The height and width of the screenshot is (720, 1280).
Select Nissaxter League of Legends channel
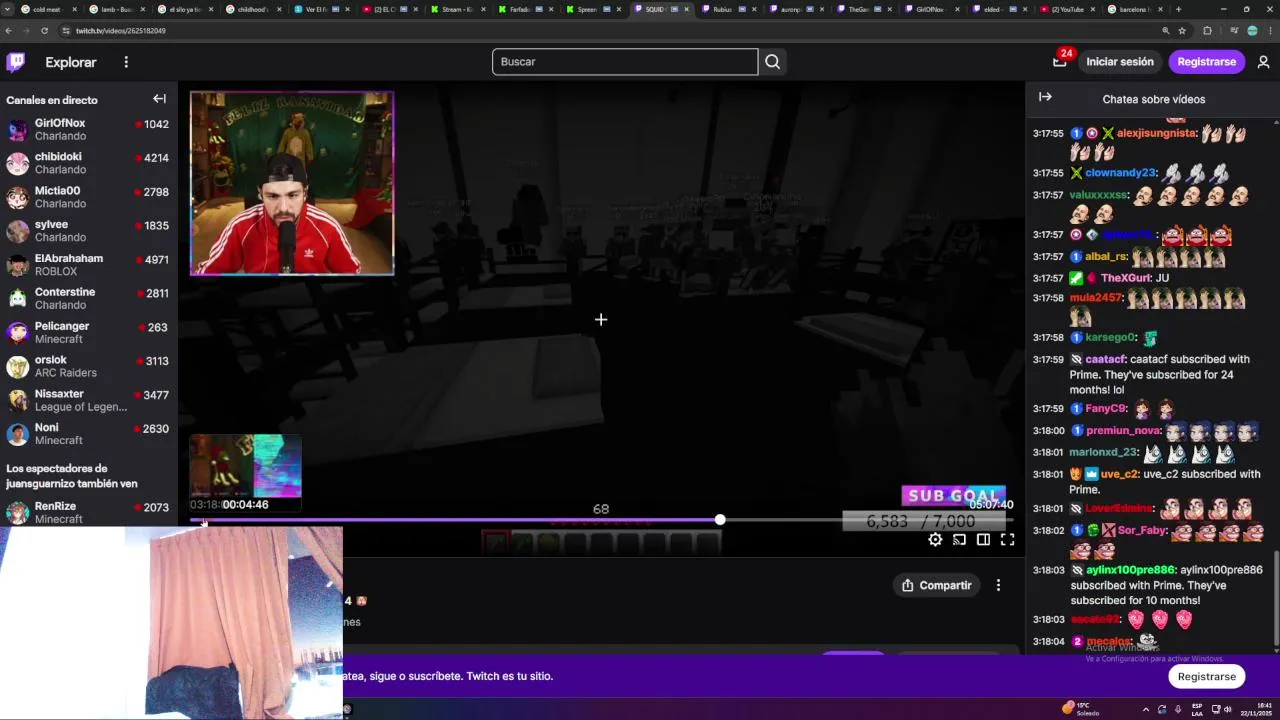click(x=88, y=400)
